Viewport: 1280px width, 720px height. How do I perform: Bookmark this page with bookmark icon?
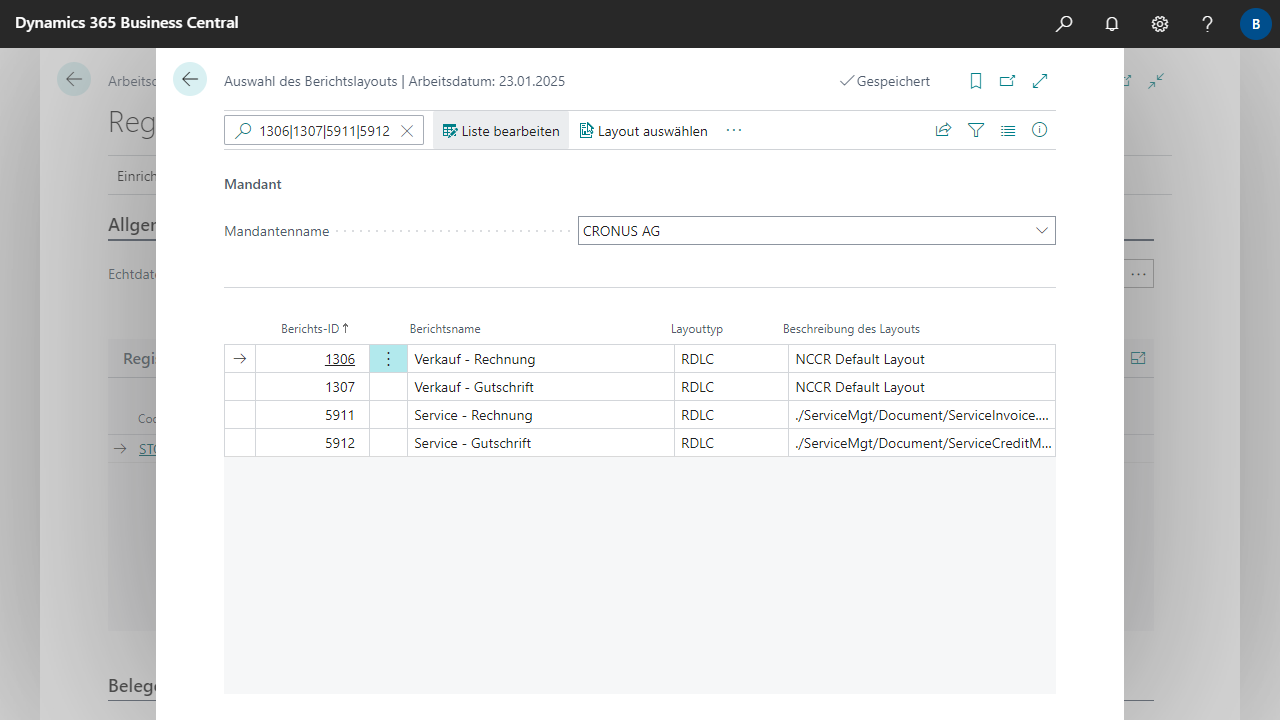click(x=976, y=81)
